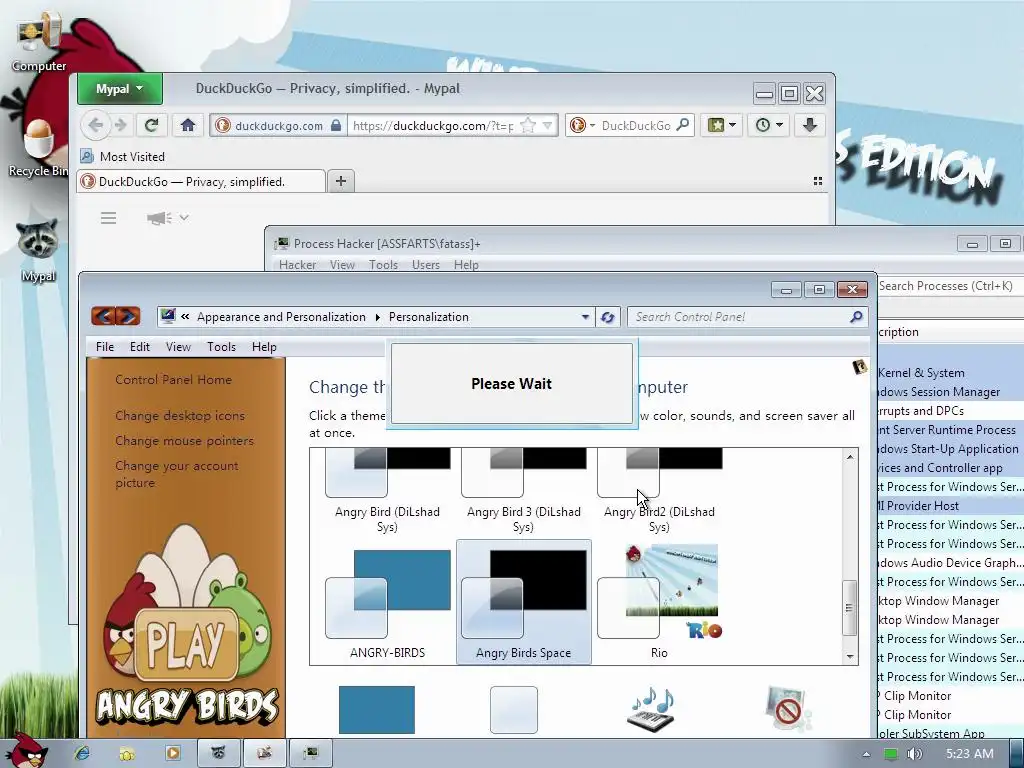The width and height of the screenshot is (1024, 768).
Task: Open the green Mypal menu dropdown
Action: 120,89
